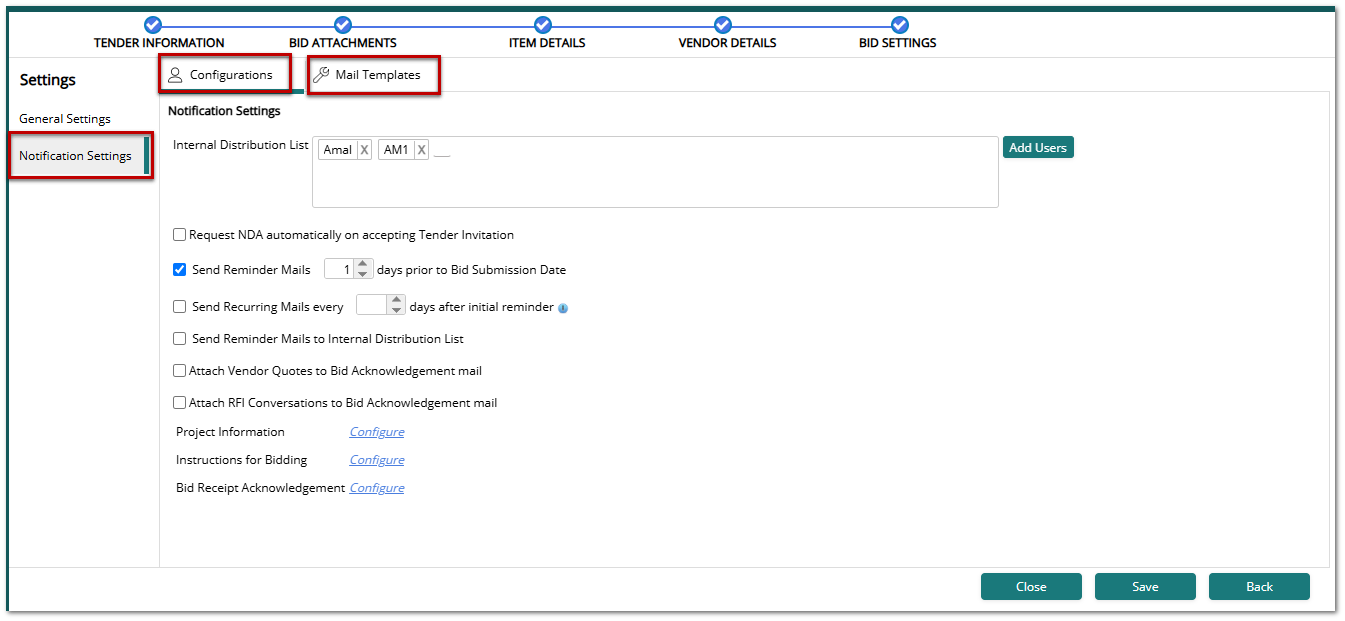Image resolution: width=1345 pixels, height=621 pixels.
Task: Check Attach Vendor Quotes to acknowledgement mail
Action: [180, 371]
